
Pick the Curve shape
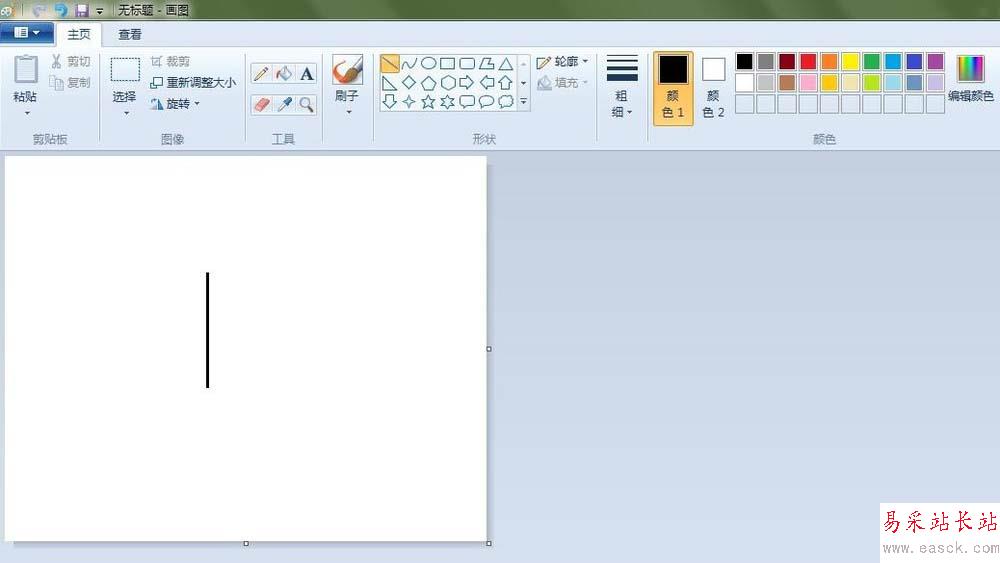[409, 63]
